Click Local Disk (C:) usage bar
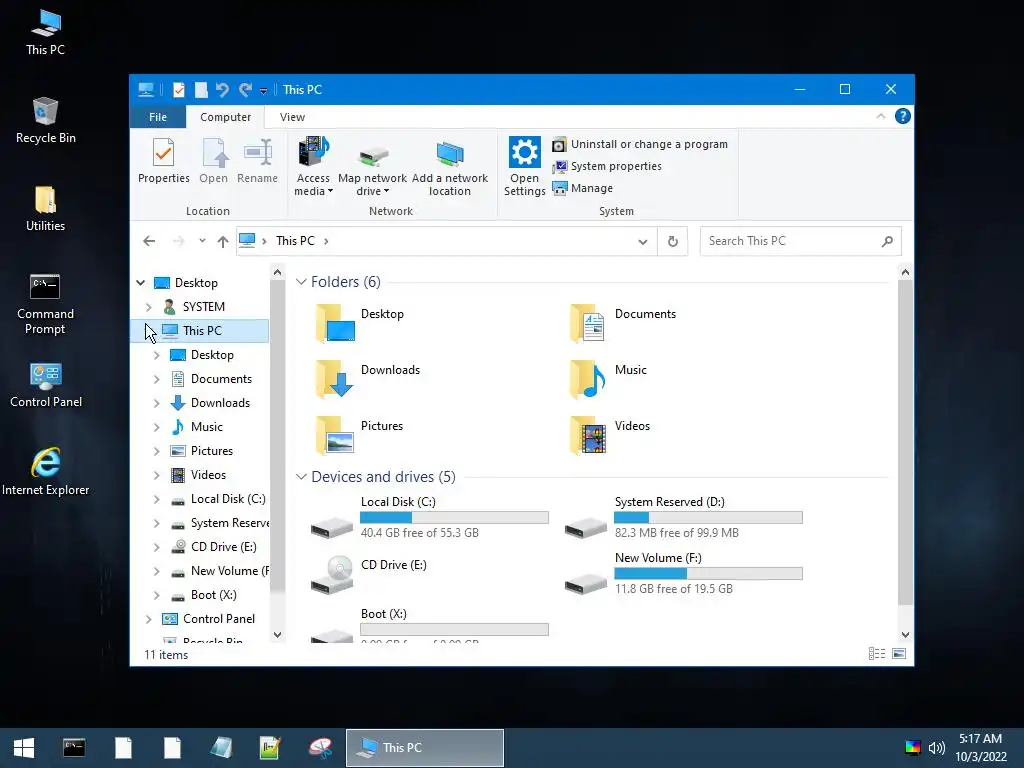Screen dimensions: 1024x768 click(x=454, y=518)
